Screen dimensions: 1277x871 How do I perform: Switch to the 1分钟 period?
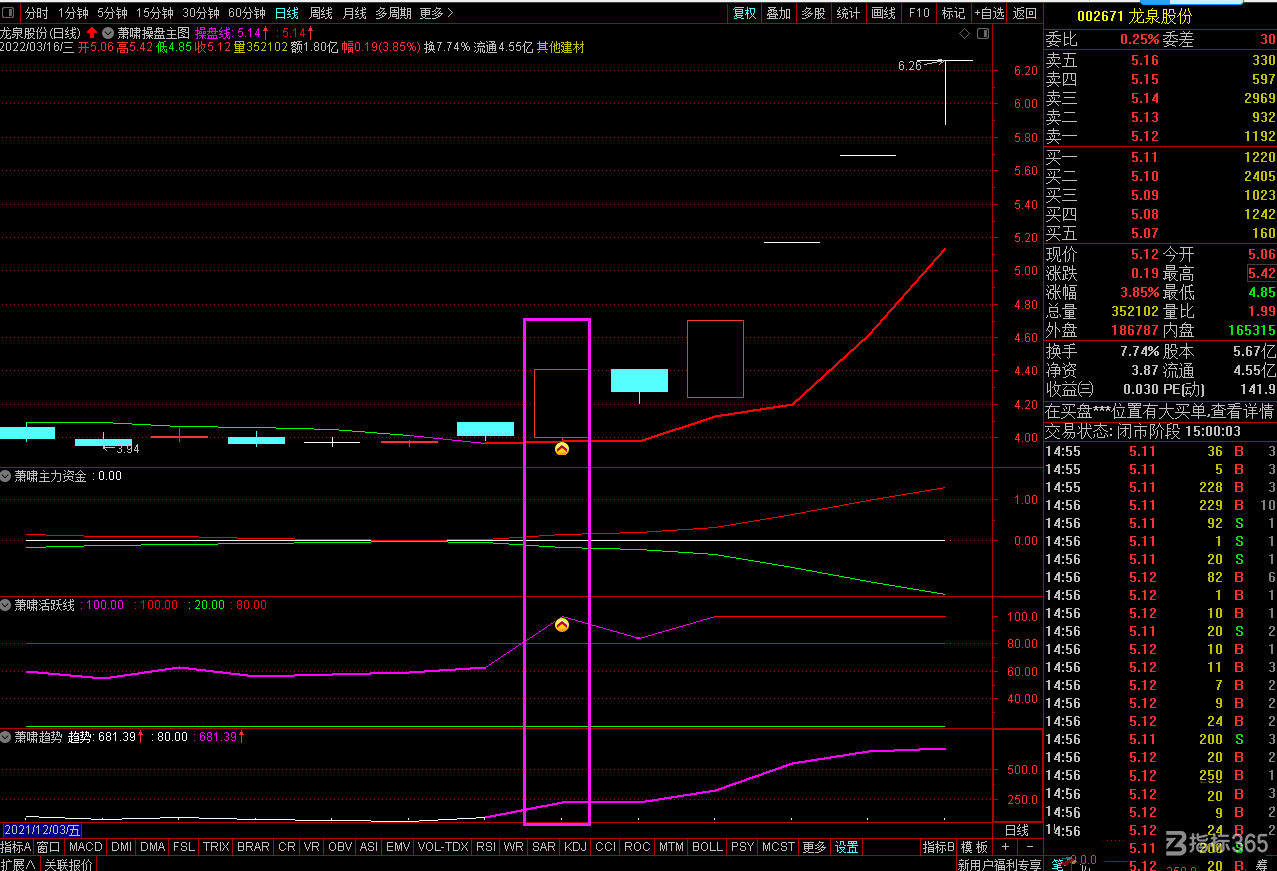pos(72,13)
